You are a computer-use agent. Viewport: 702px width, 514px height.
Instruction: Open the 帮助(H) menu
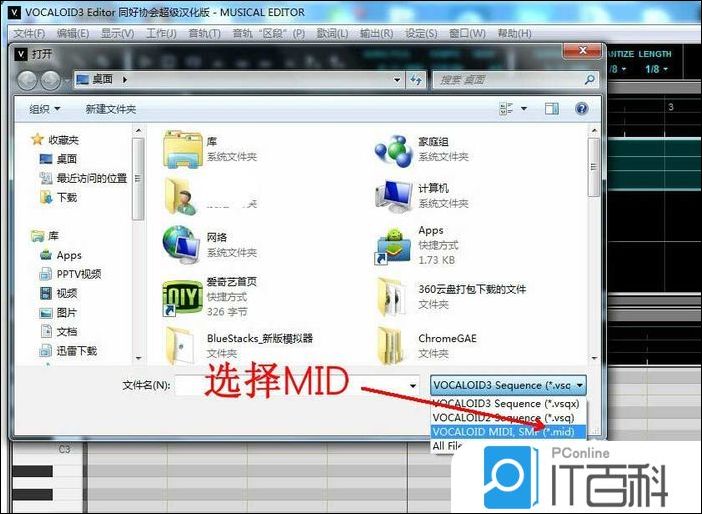coord(514,33)
